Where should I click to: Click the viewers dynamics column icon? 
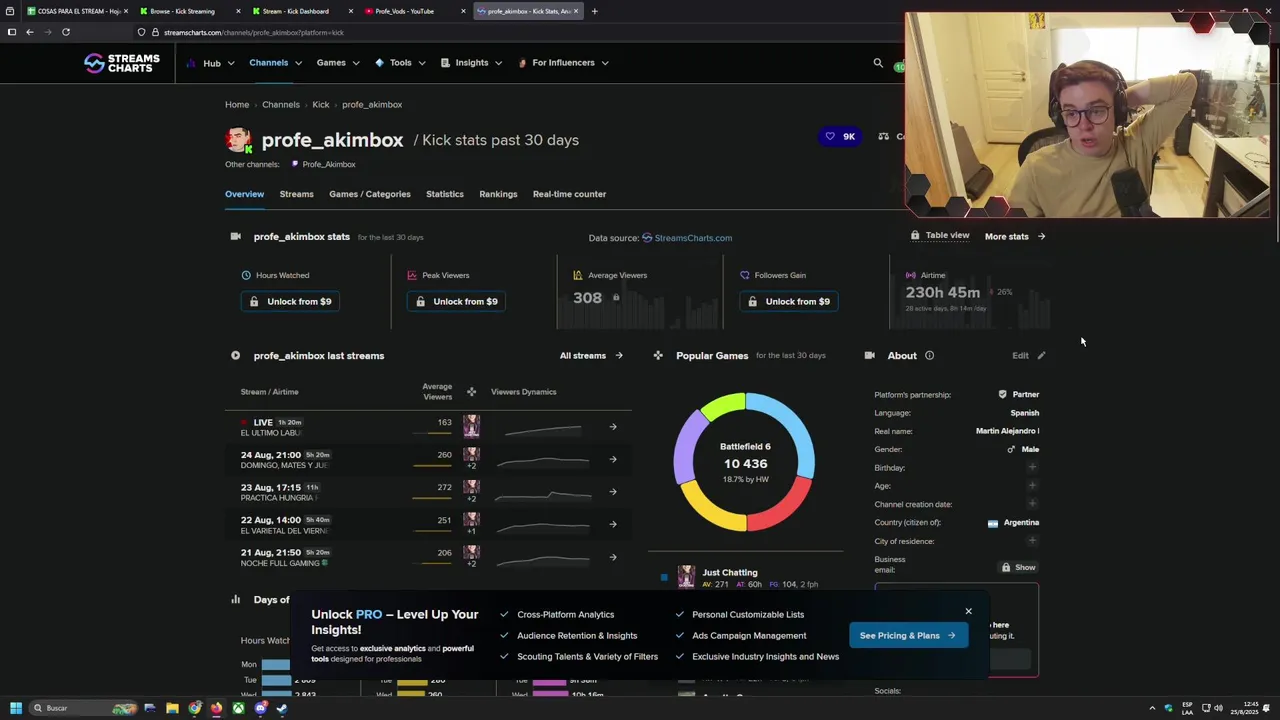click(471, 392)
